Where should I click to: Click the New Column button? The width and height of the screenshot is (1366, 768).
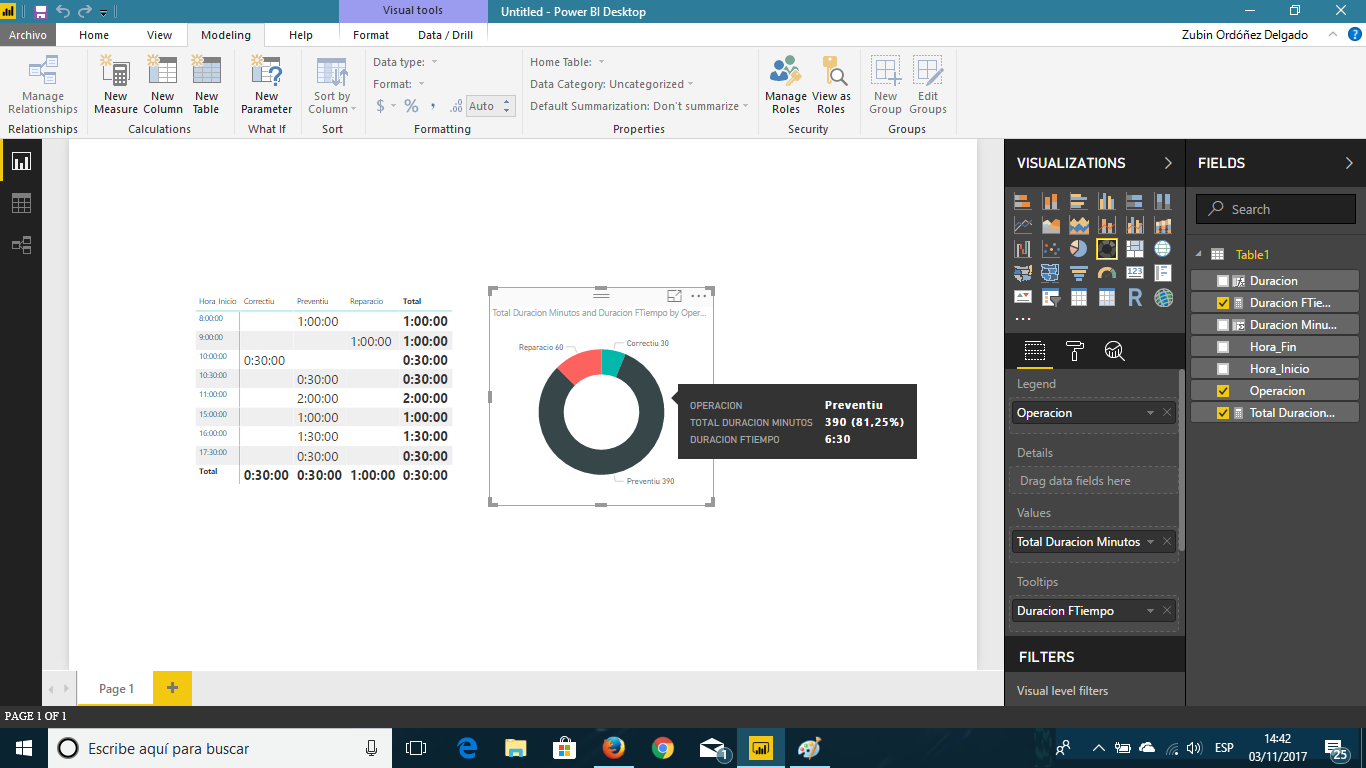(162, 86)
